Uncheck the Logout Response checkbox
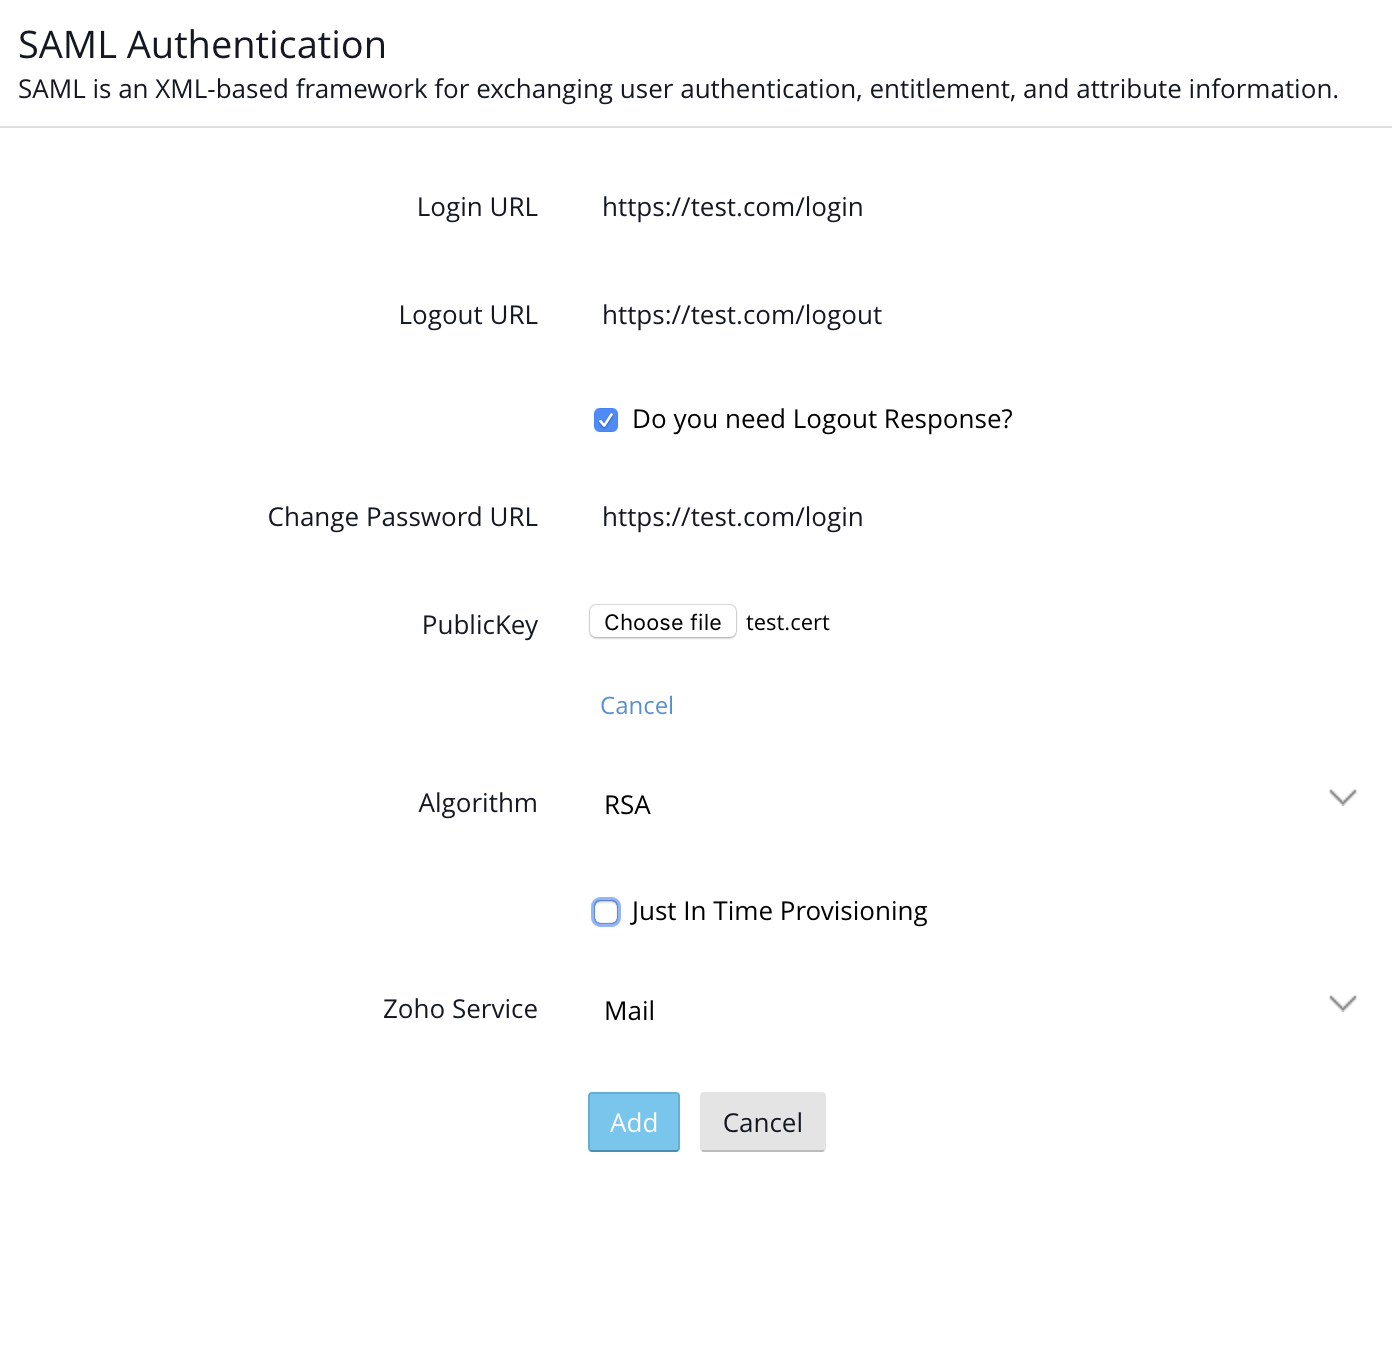The width and height of the screenshot is (1392, 1356). 606,420
